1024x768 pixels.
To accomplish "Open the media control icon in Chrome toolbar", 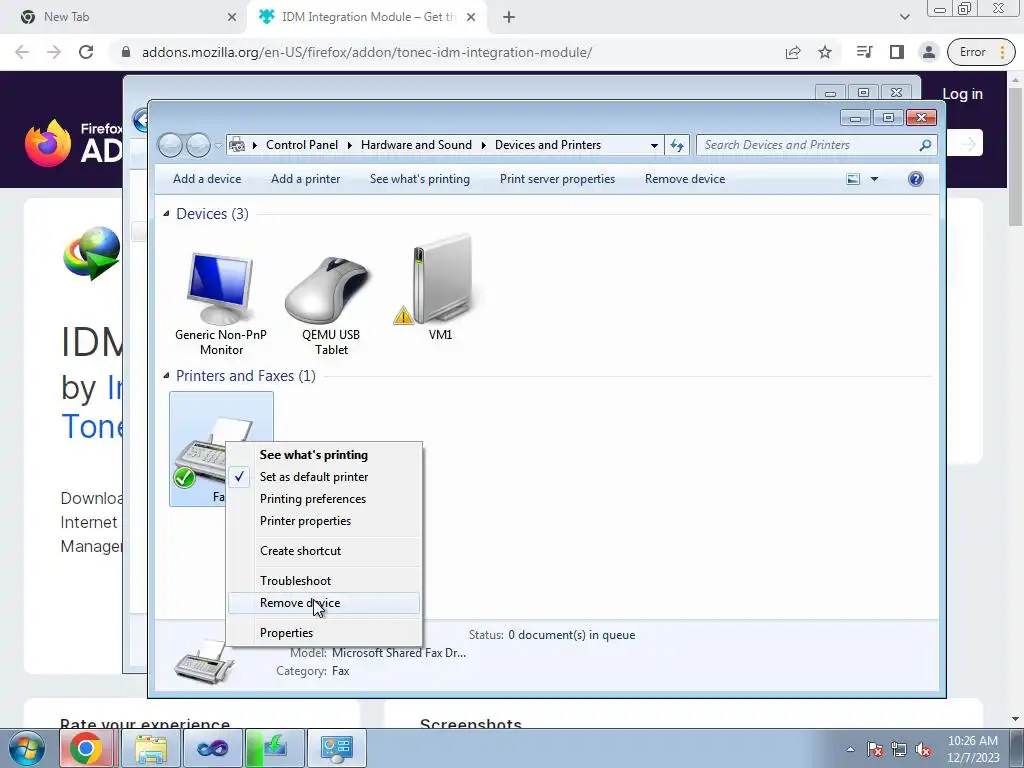I will pos(865,52).
